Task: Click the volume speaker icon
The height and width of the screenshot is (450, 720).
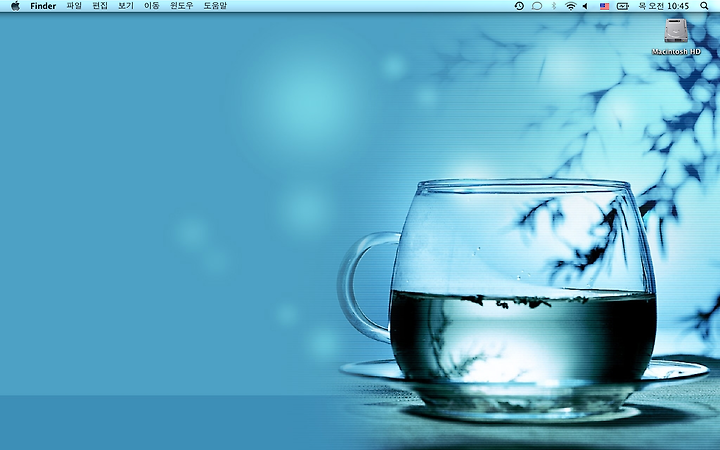Action: [585, 6]
